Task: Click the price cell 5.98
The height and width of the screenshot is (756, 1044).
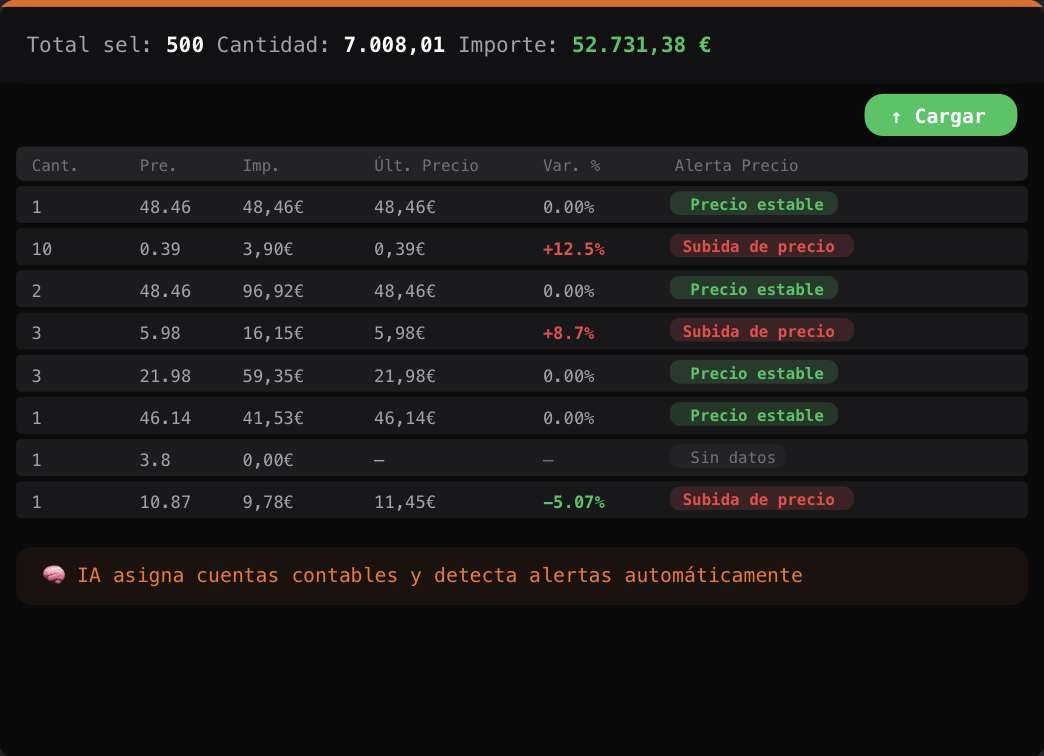Action: click(160, 333)
